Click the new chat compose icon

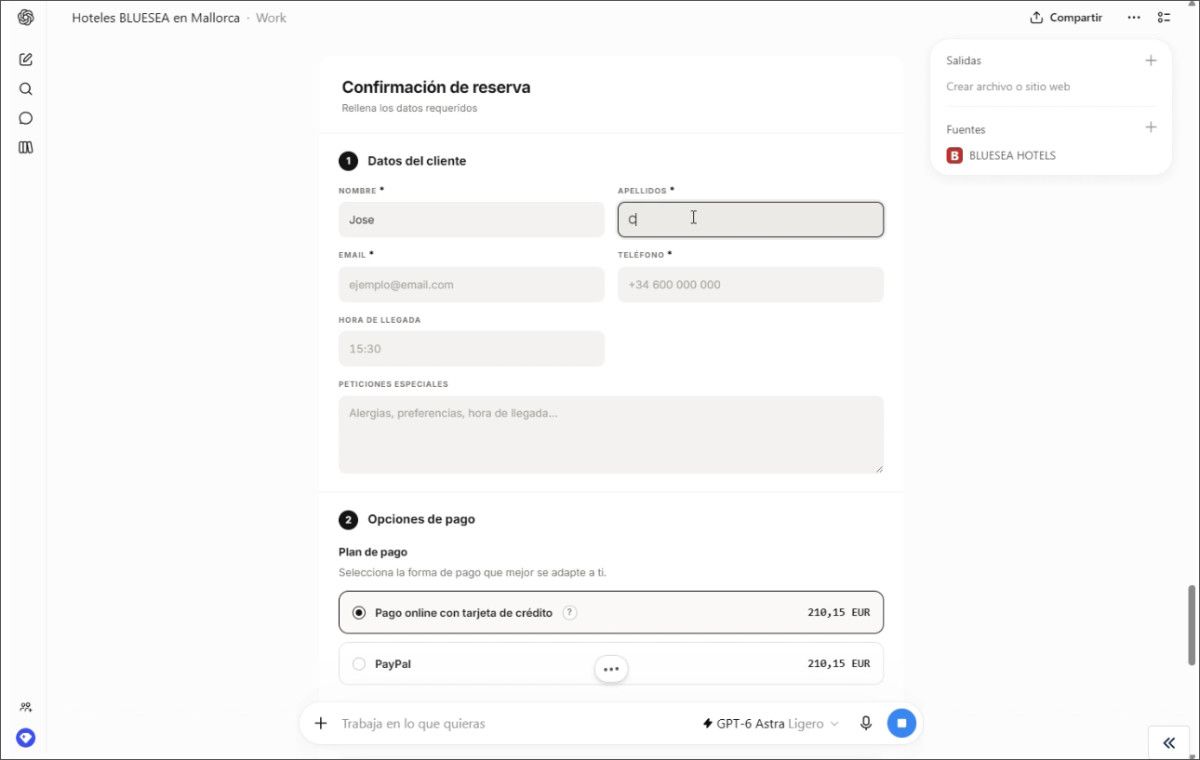(x=26, y=59)
